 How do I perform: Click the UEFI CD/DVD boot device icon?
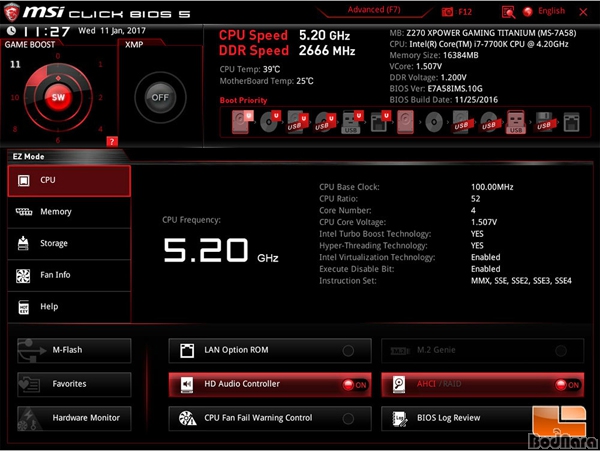tap(270, 122)
